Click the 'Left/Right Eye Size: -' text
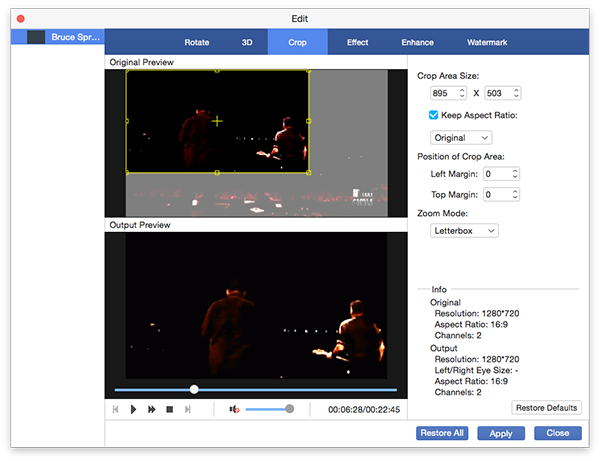This screenshot has width=600, height=461. [476, 370]
